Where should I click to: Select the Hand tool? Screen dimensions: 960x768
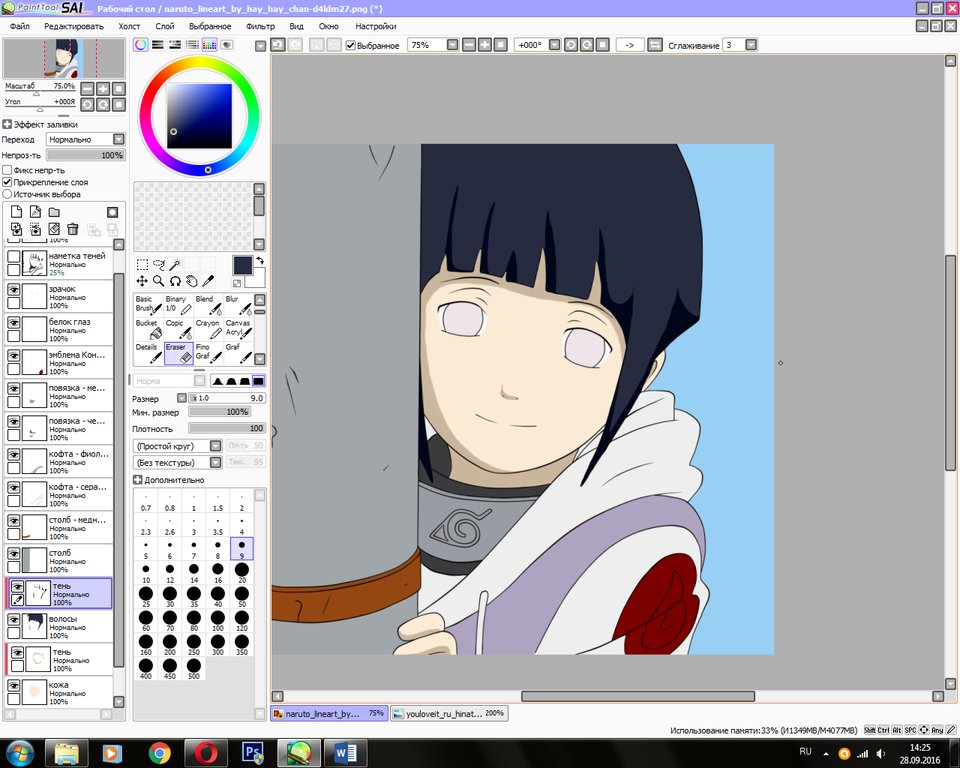click(x=192, y=281)
